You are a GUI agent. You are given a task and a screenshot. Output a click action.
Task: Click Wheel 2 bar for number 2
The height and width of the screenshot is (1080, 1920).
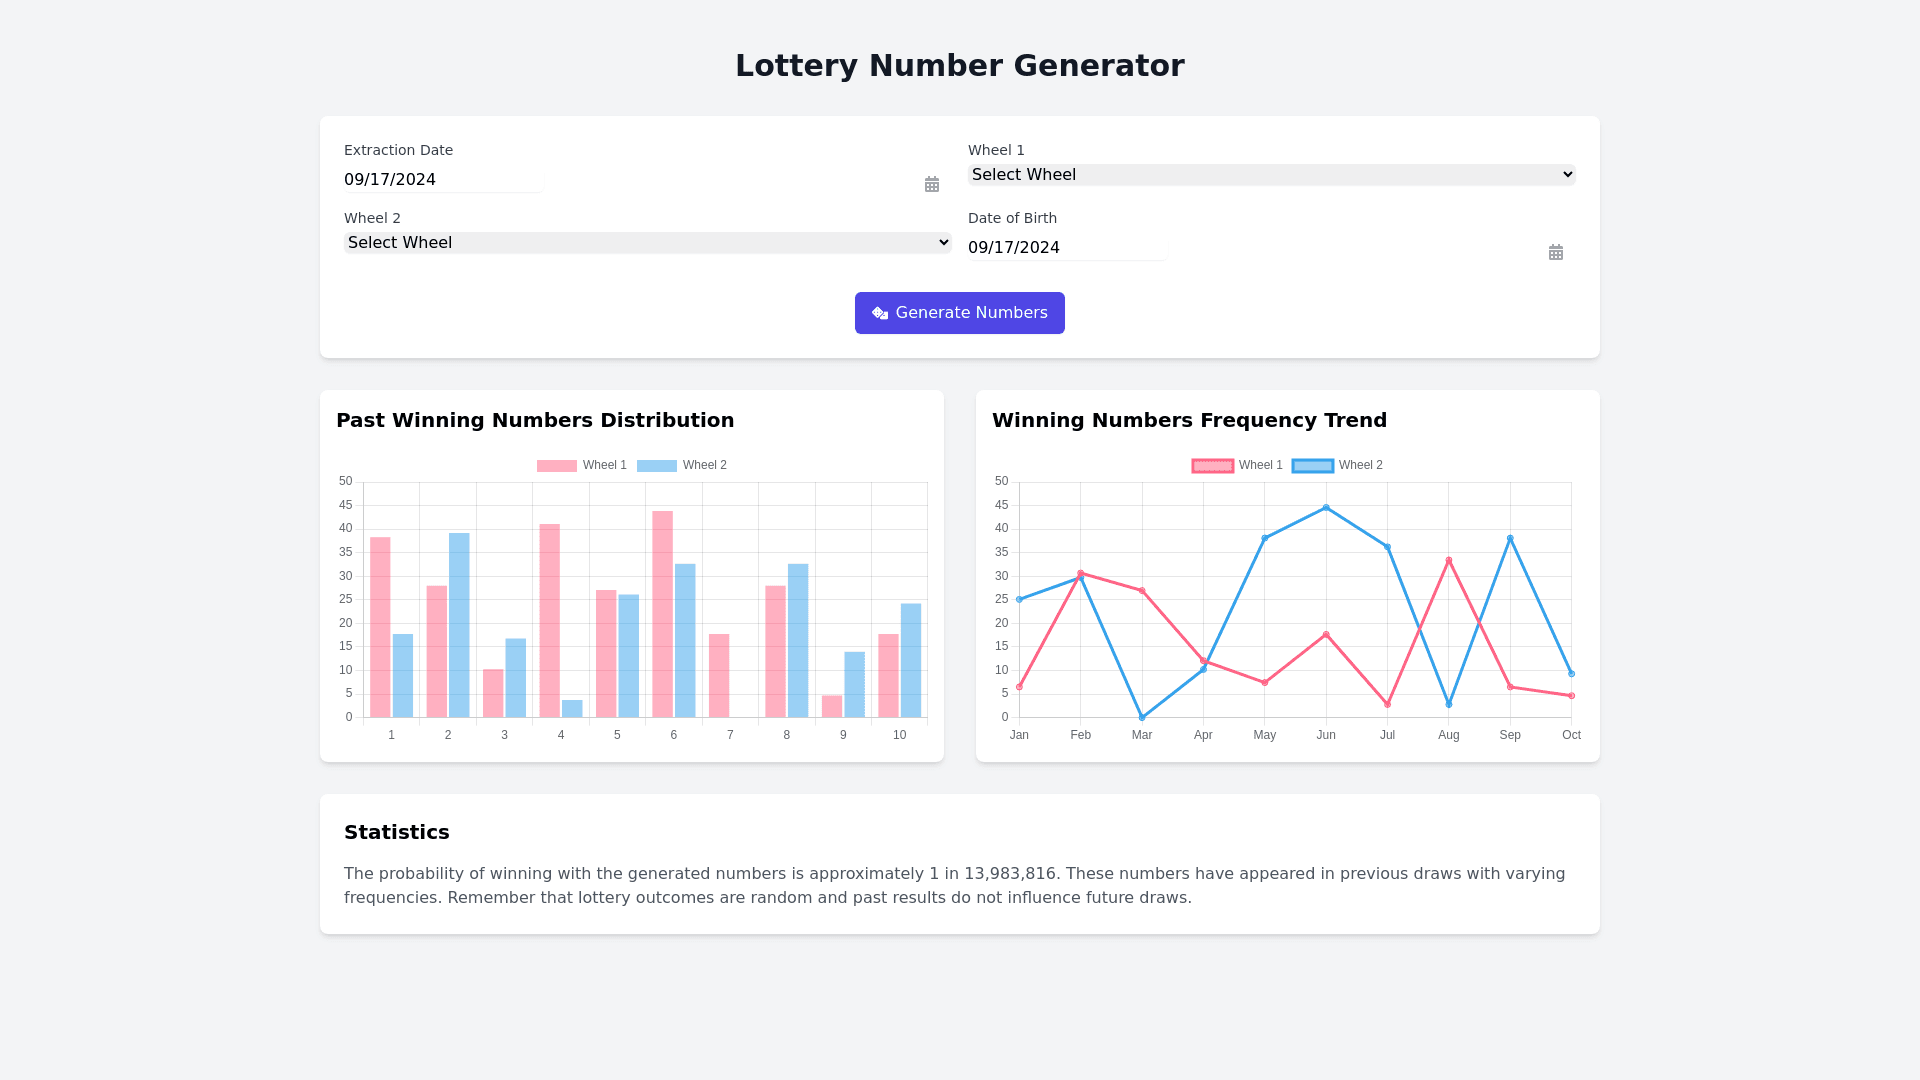[x=459, y=625]
